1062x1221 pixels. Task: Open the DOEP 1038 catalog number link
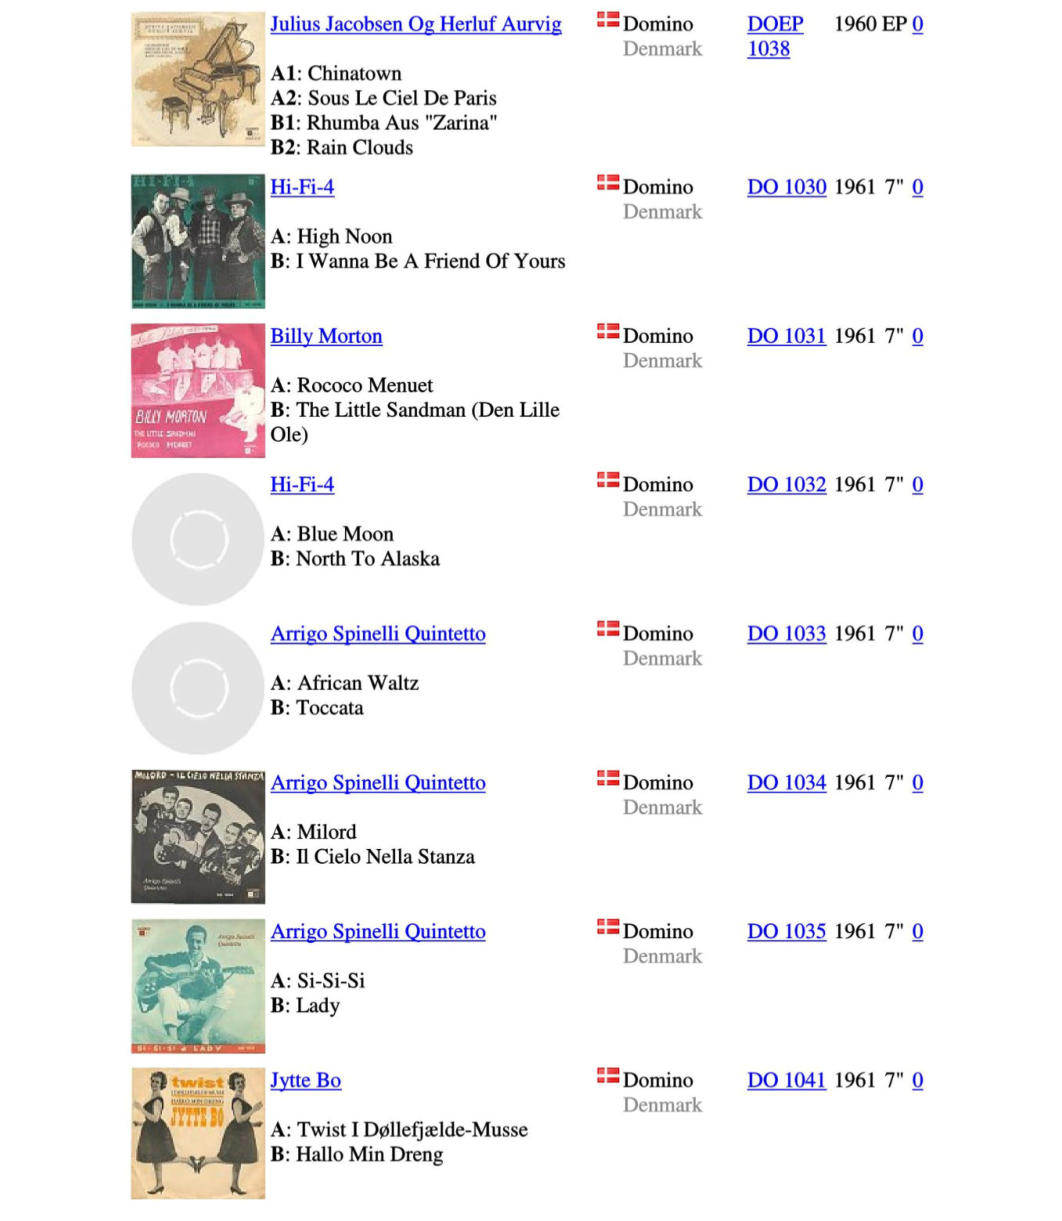point(775,36)
